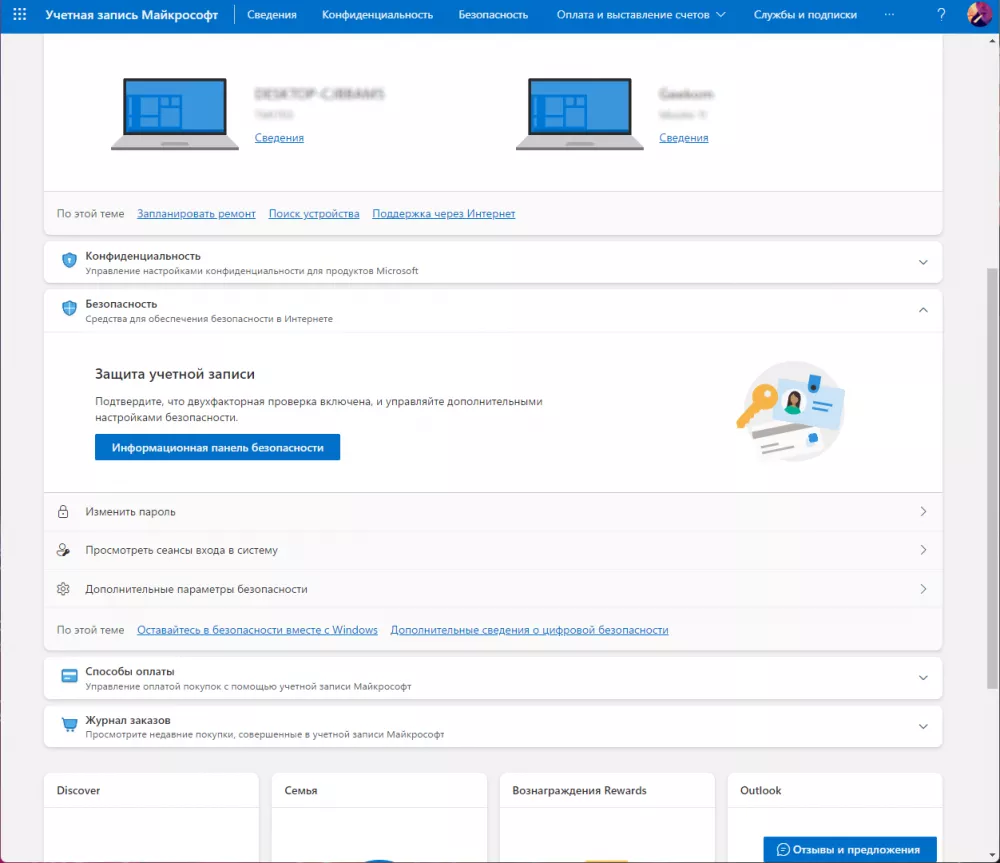Expand the Конфиденциальность section chevron
1000x863 pixels.
(923, 262)
